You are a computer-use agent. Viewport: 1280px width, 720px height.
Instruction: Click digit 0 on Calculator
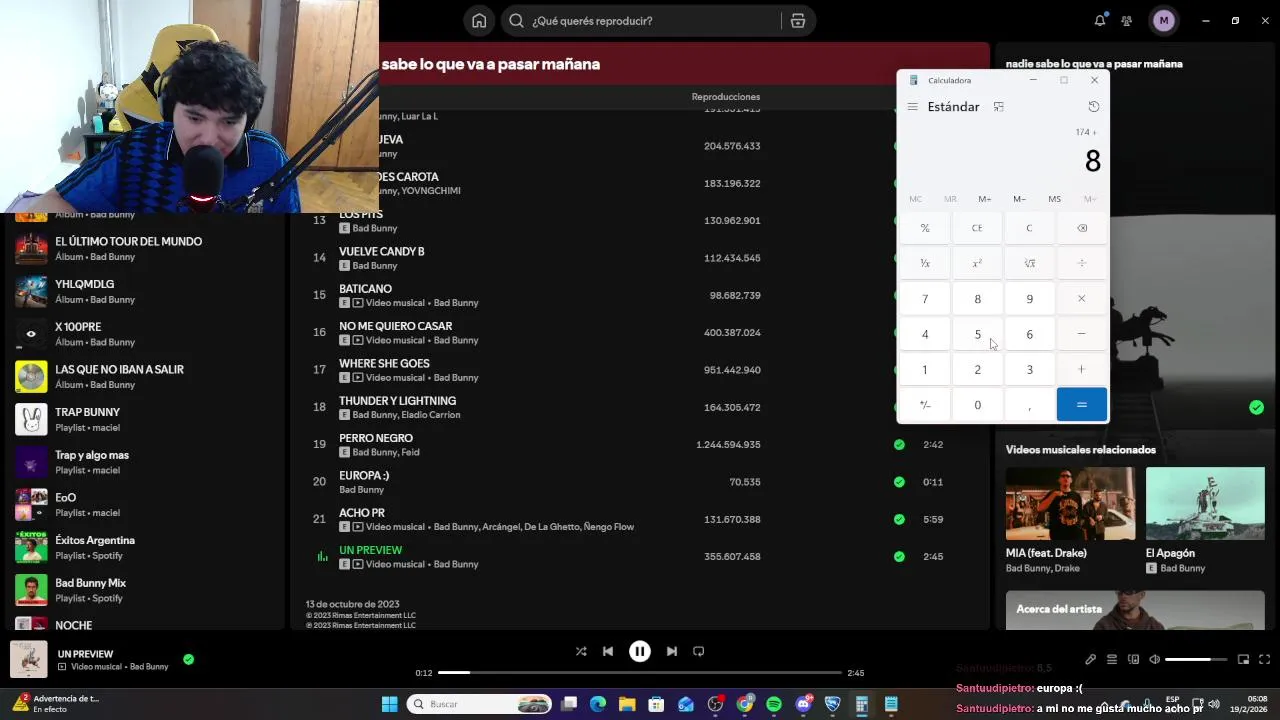[x=977, y=405]
